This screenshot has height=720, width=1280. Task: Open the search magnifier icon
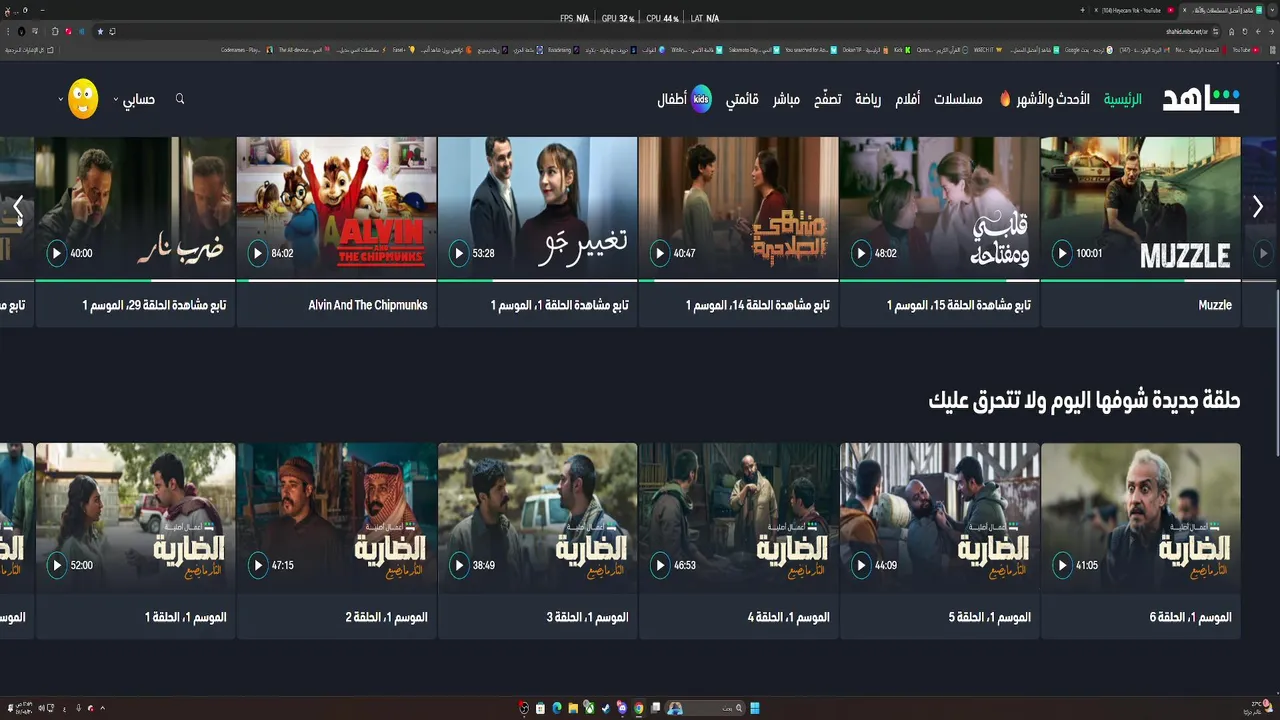pos(180,99)
